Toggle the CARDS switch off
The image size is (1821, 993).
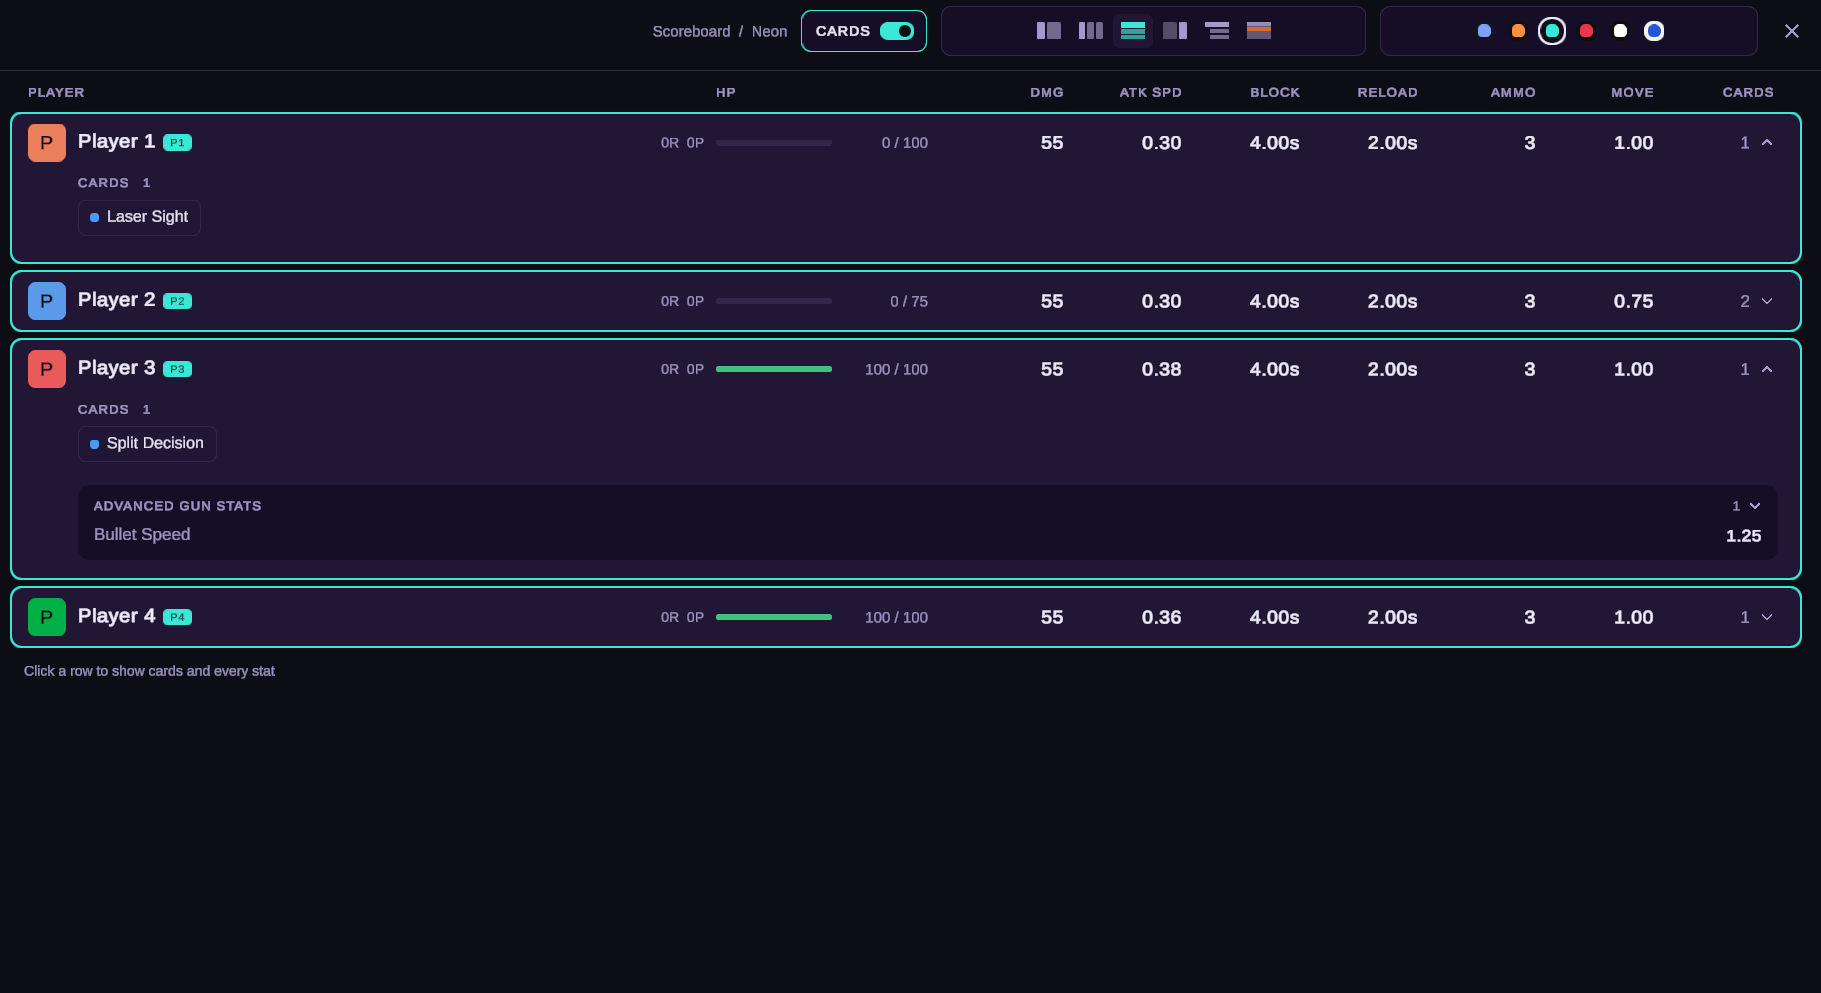[896, 31]
